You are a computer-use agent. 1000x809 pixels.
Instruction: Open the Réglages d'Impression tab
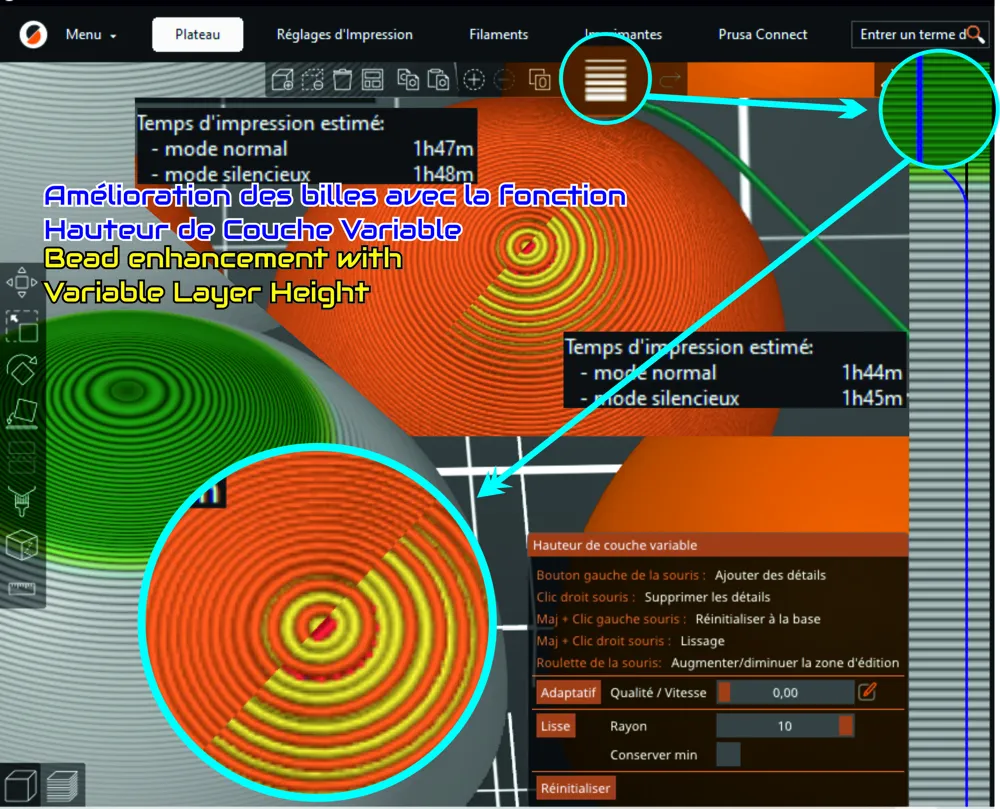344,34
